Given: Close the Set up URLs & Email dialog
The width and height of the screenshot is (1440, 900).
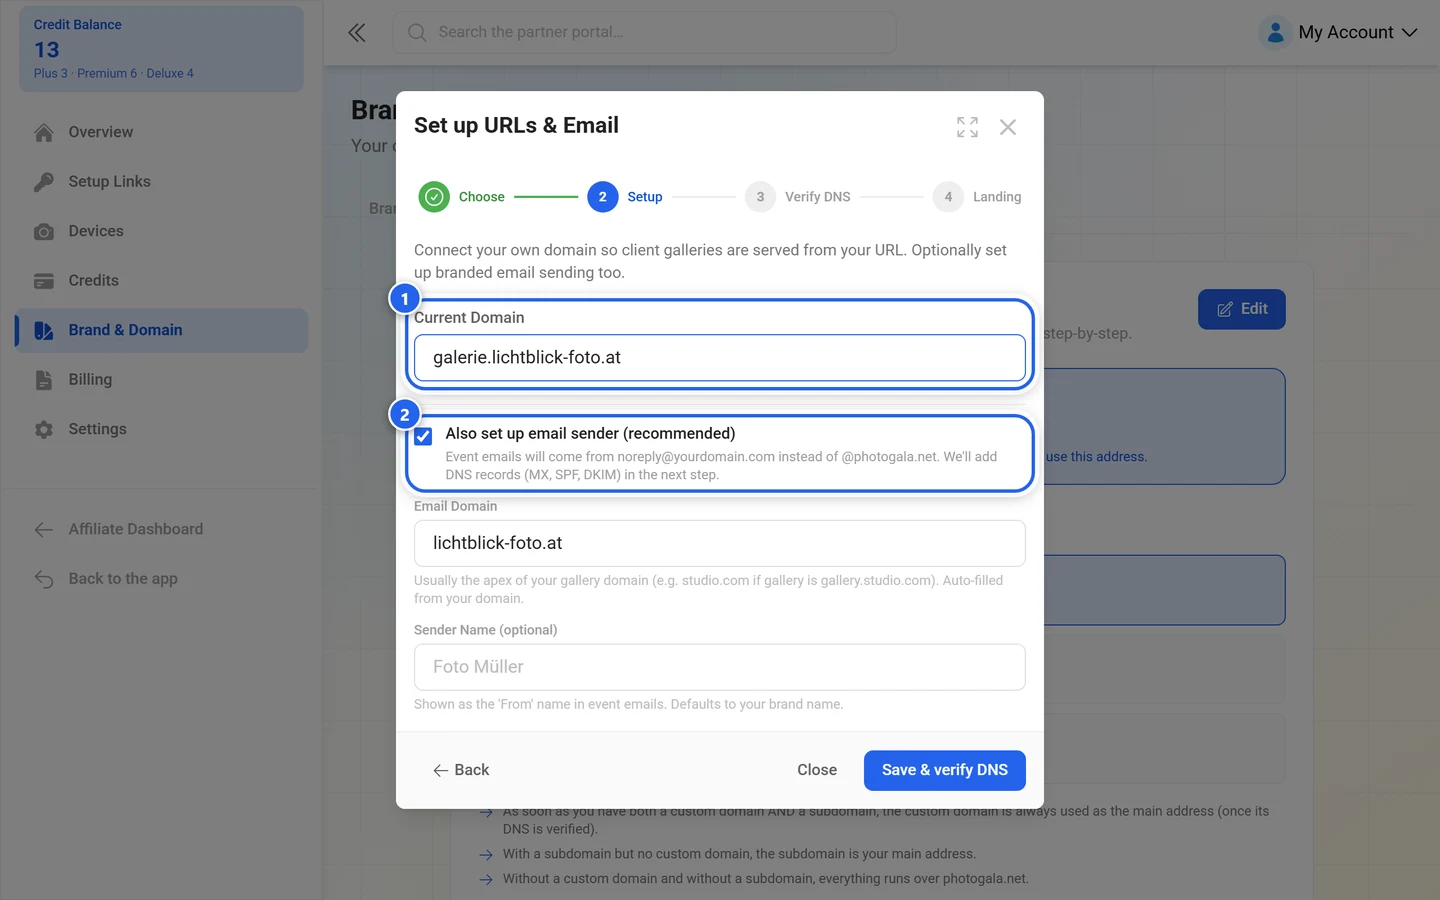Looking at the screenshot, I should [1008, 127].
